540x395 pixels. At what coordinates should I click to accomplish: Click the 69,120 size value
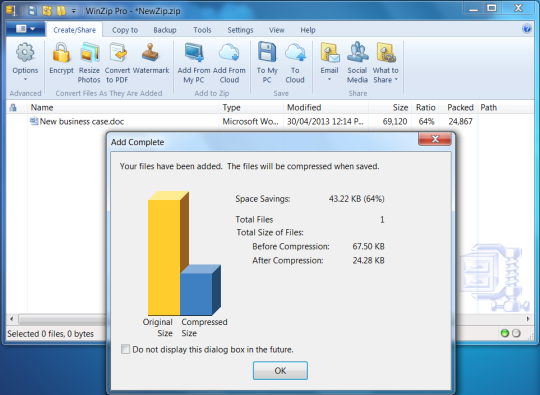[395, 121]
